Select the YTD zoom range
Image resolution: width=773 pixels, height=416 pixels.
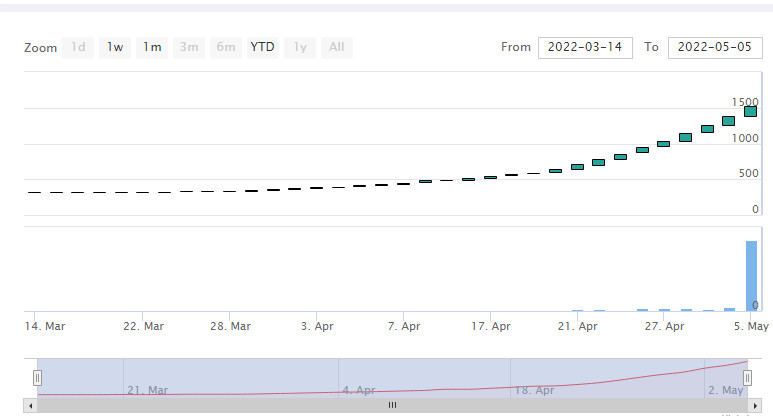point(262,47)
